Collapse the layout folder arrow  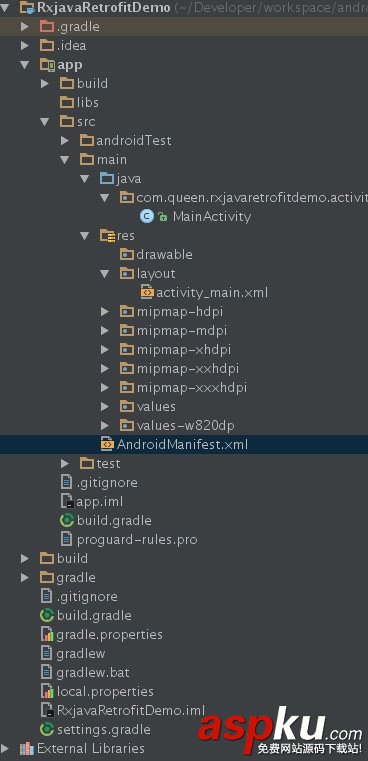(x=104, y=274)
